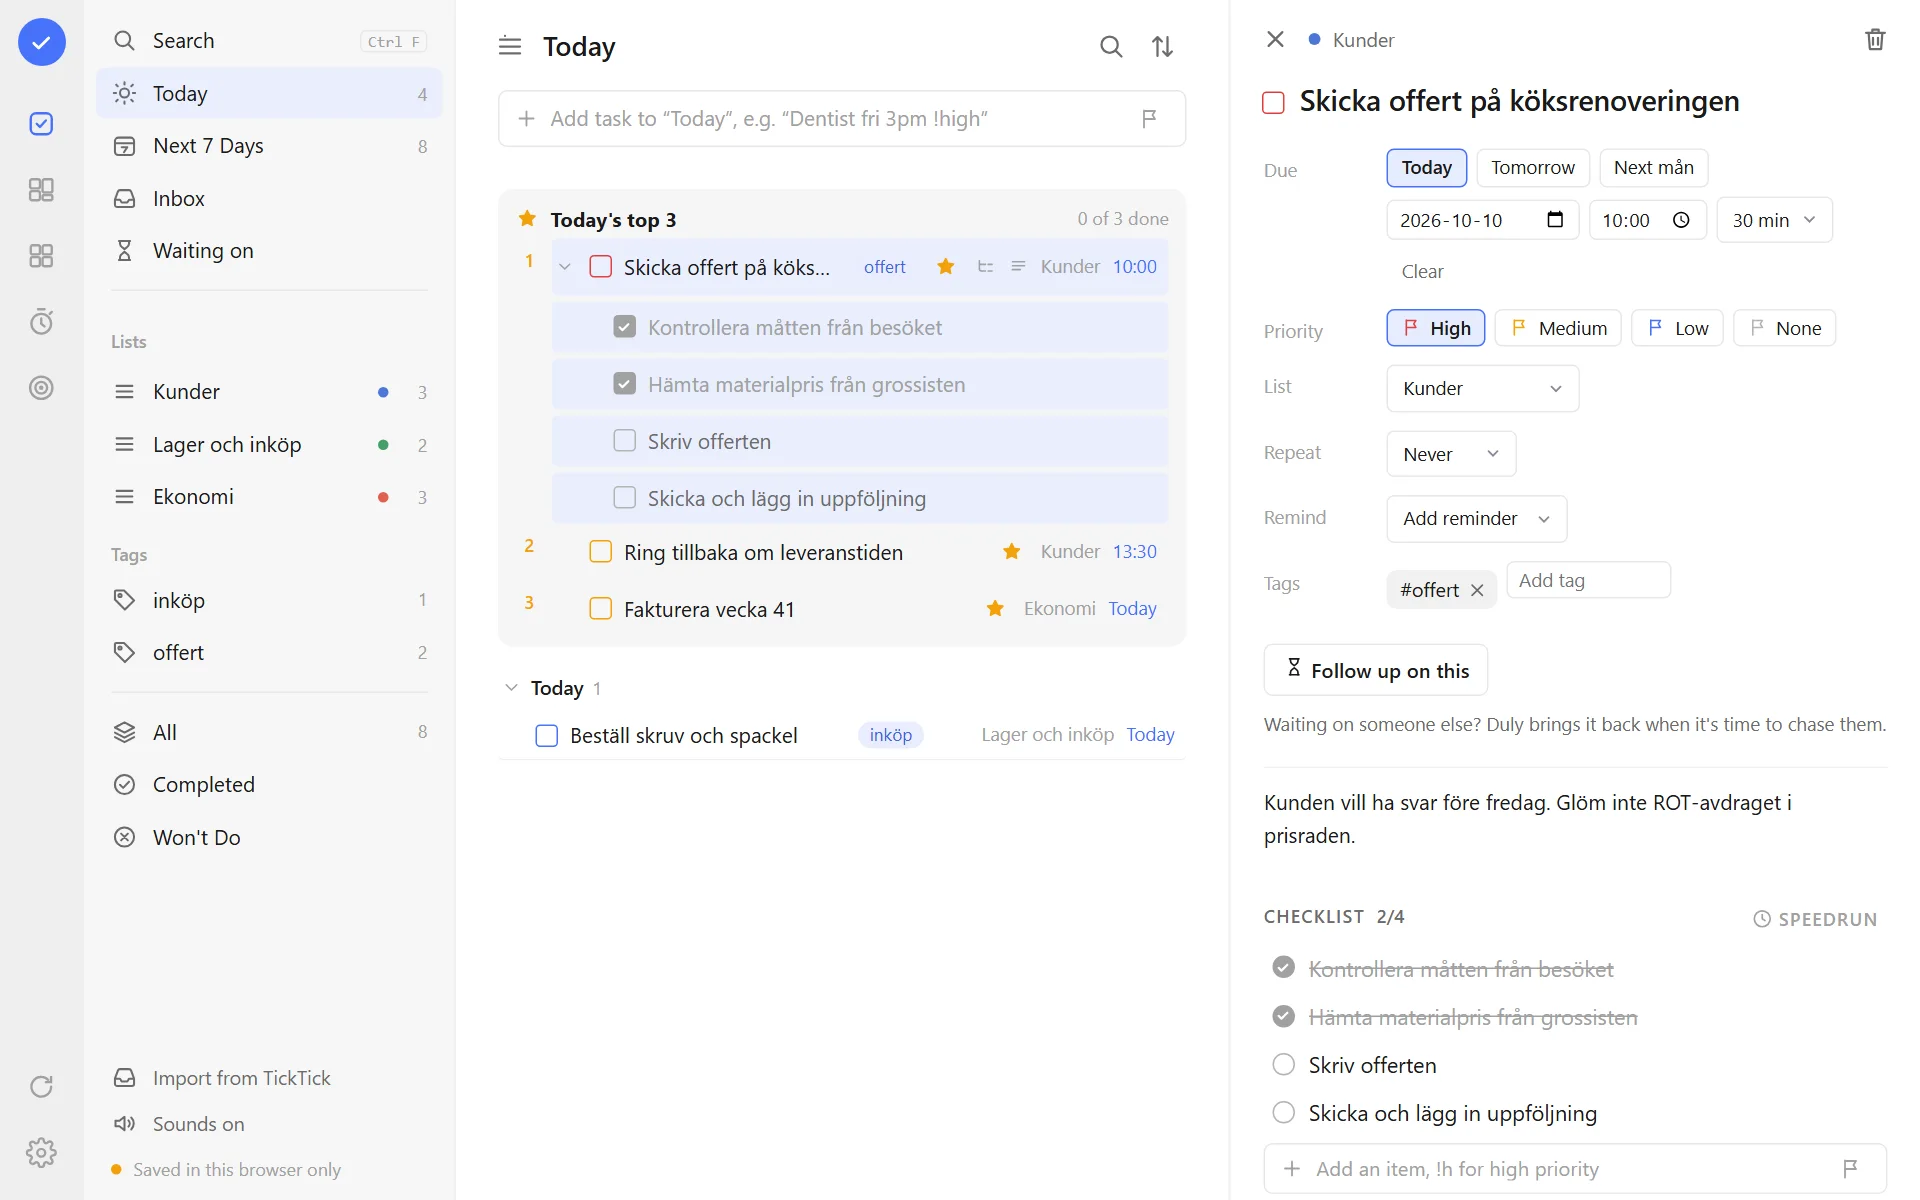Collapse subtasks chevron on Skicka offert row
The image size is (1920, 1200).
point(565,267)
